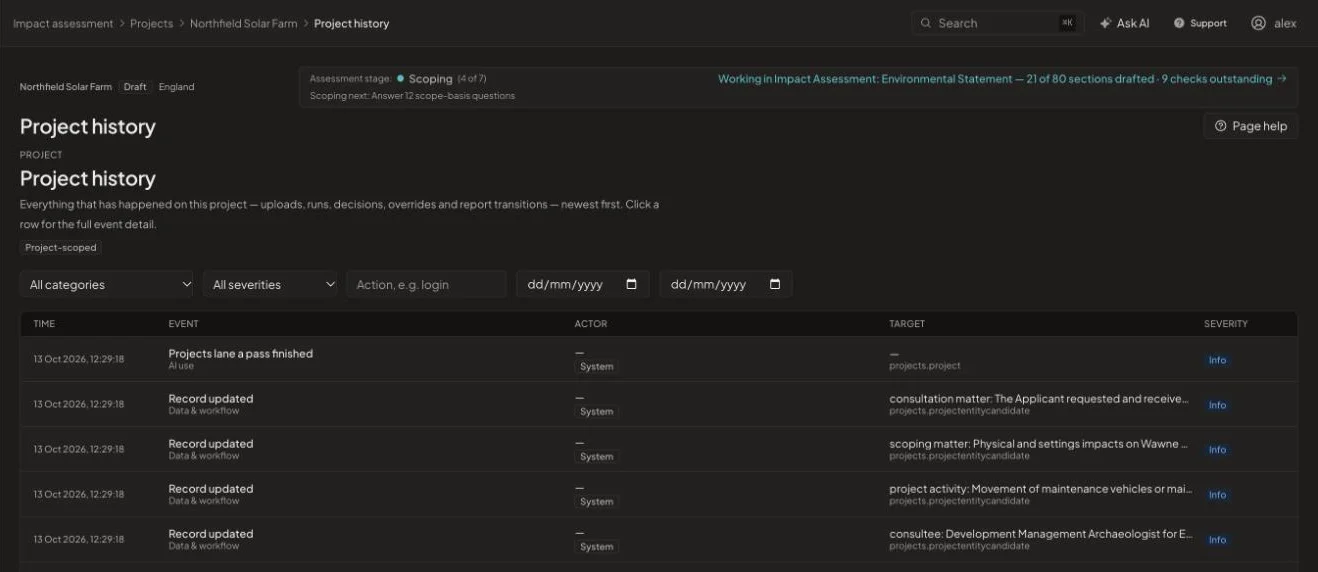Open Record updated row for project activity
The image size is (1318, 572).
coord(659,494)
